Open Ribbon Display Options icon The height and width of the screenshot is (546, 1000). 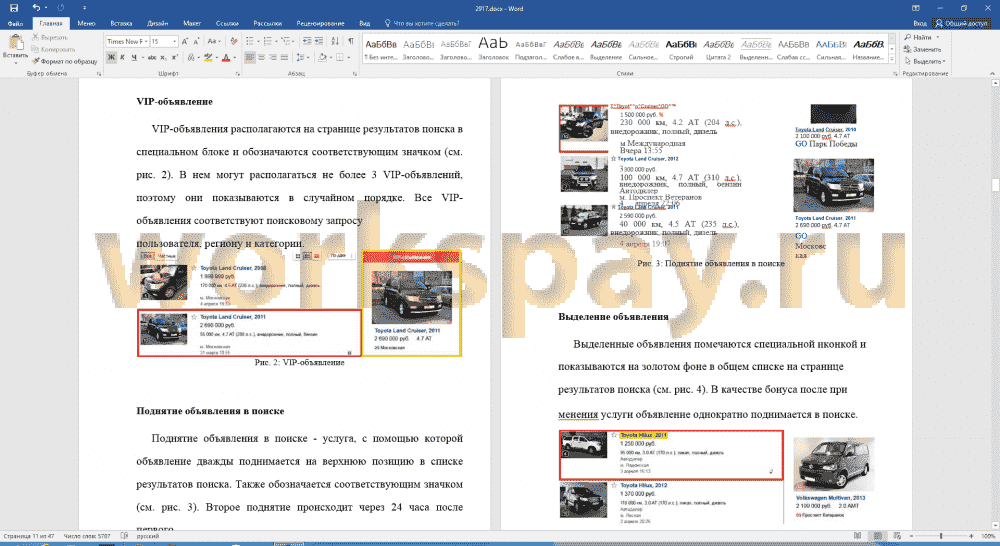pos(915,8)
